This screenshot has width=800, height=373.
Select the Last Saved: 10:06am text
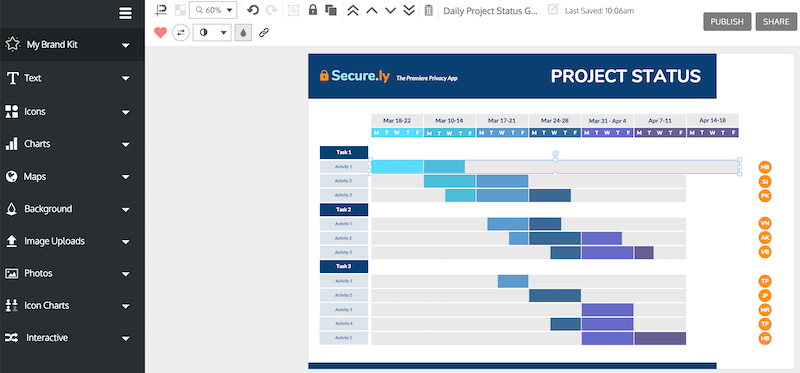pos(599,11)
